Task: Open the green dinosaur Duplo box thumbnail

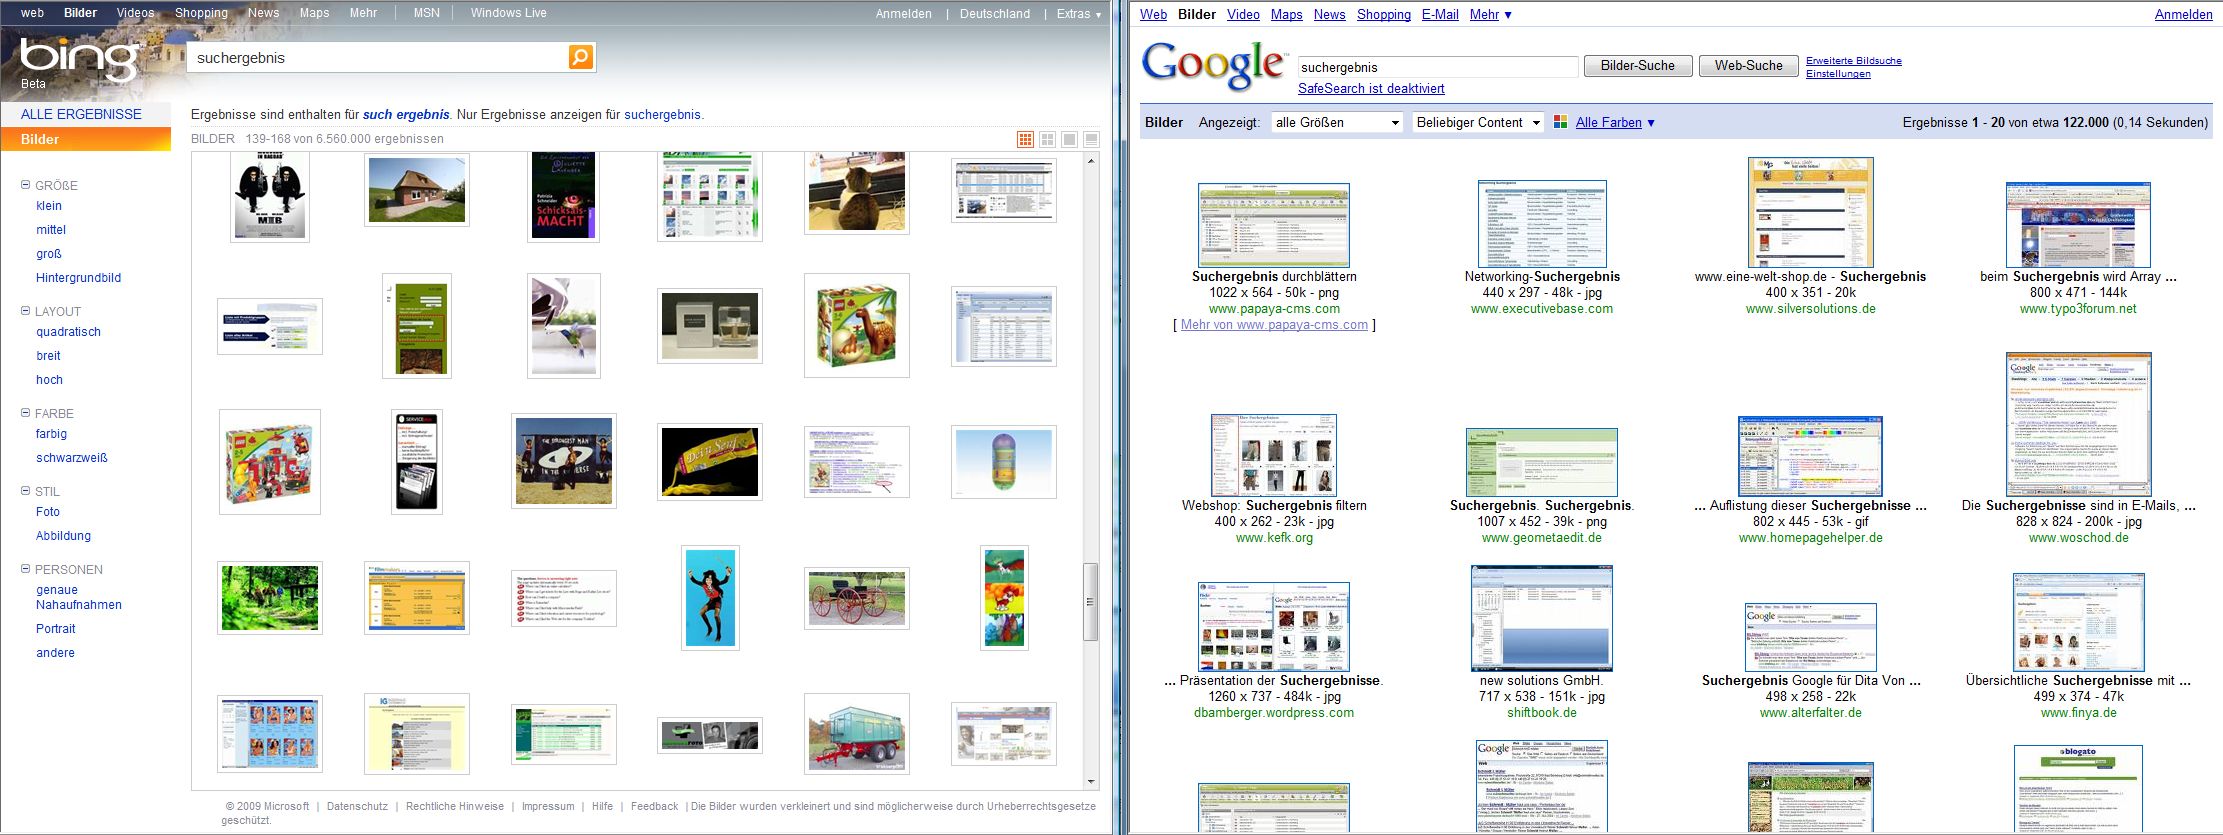Action: click(x=857, y=326)
